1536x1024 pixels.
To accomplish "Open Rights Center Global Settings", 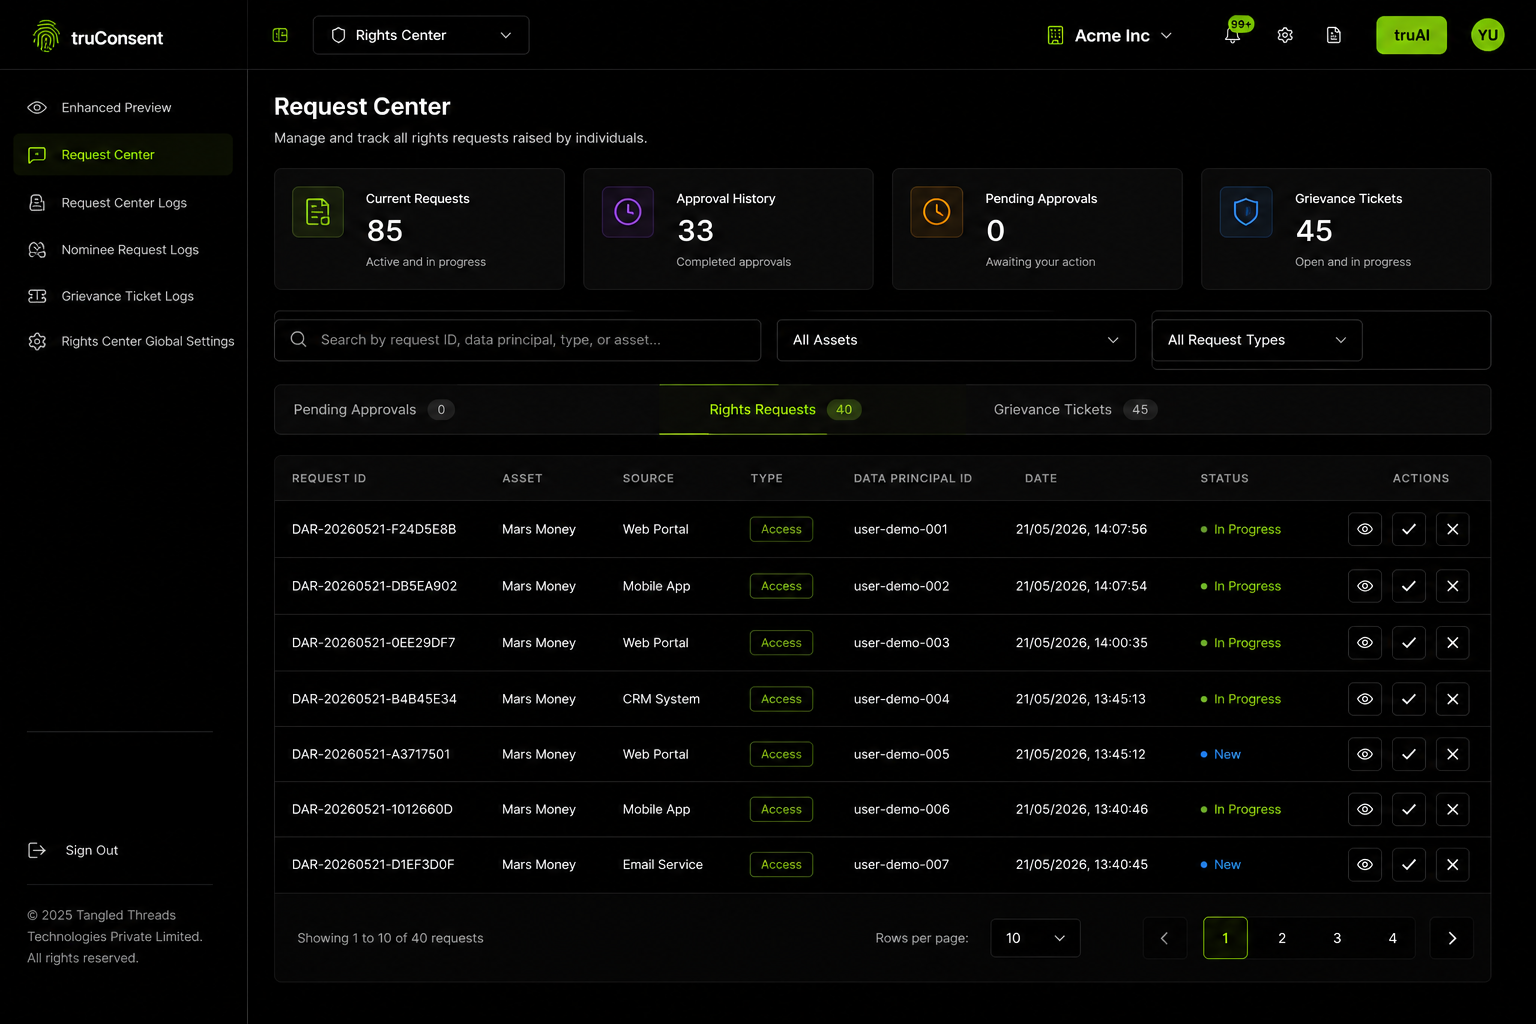I will tap(130, 341).
